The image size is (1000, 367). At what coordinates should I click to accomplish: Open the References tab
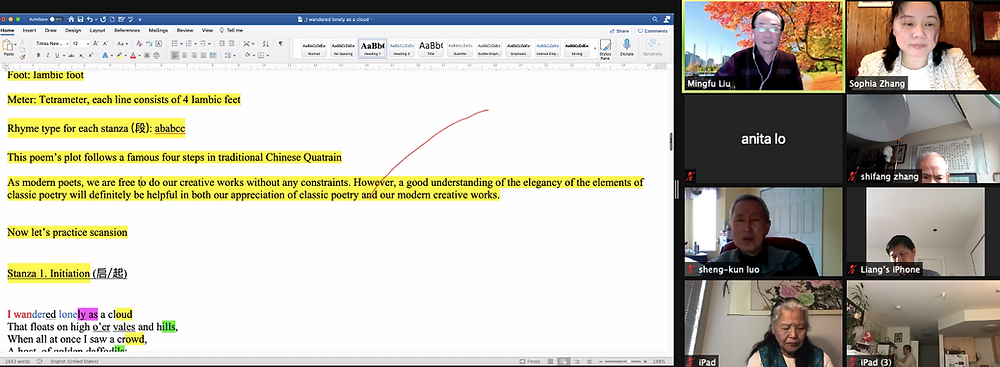pos(127,30)
